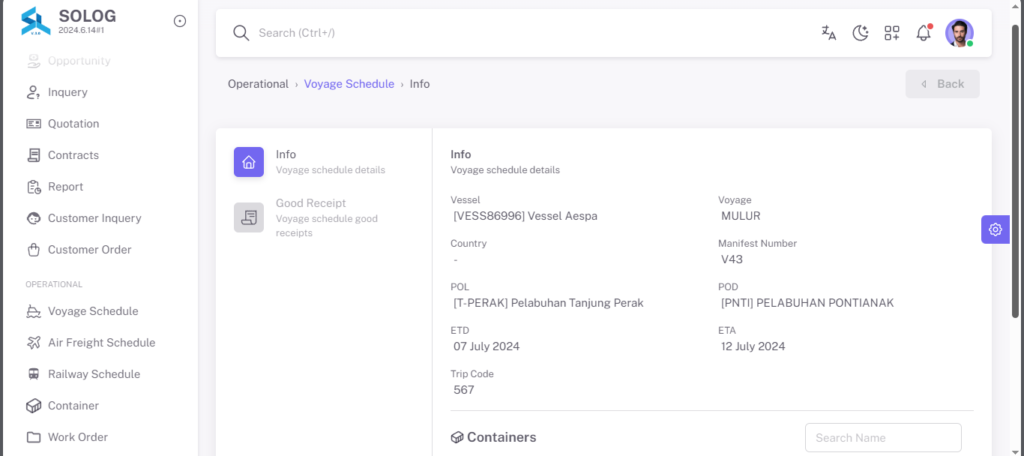The image size is (1024, 456).
Task: Open the user avatar menu
Action: (x=959, y=33)
